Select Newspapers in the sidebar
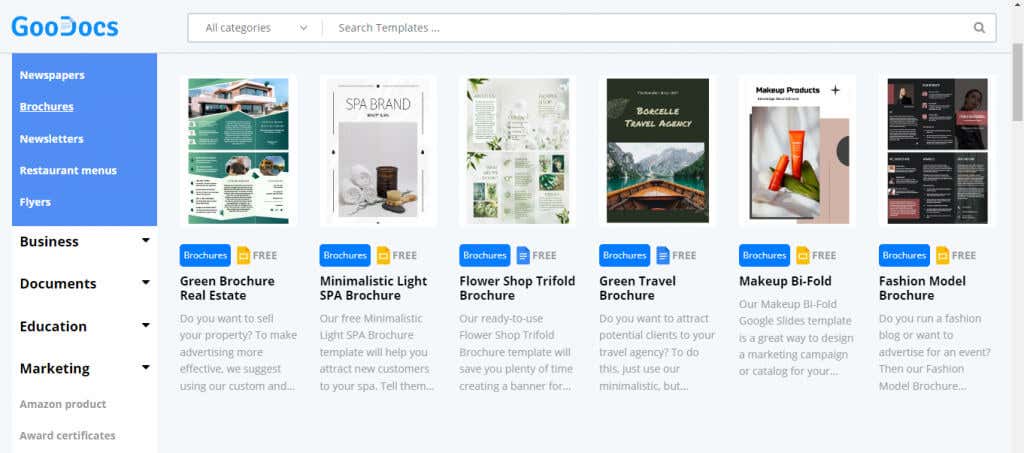Screen dimensions: 1024x453 [x=52, y=75]
